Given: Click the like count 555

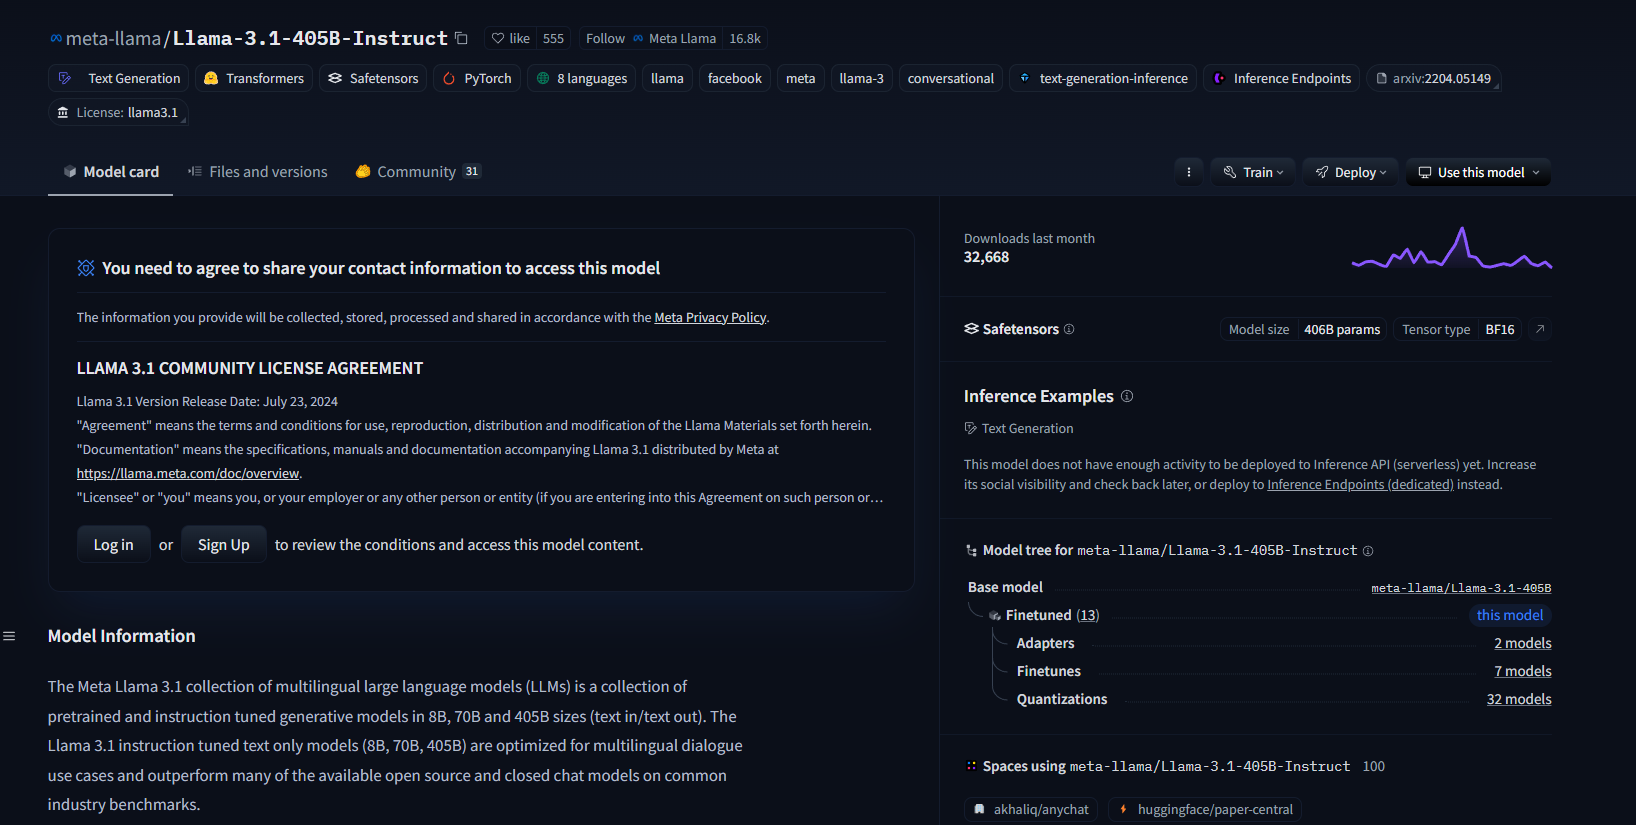Looking at the screenshot, I should point(553,38).
